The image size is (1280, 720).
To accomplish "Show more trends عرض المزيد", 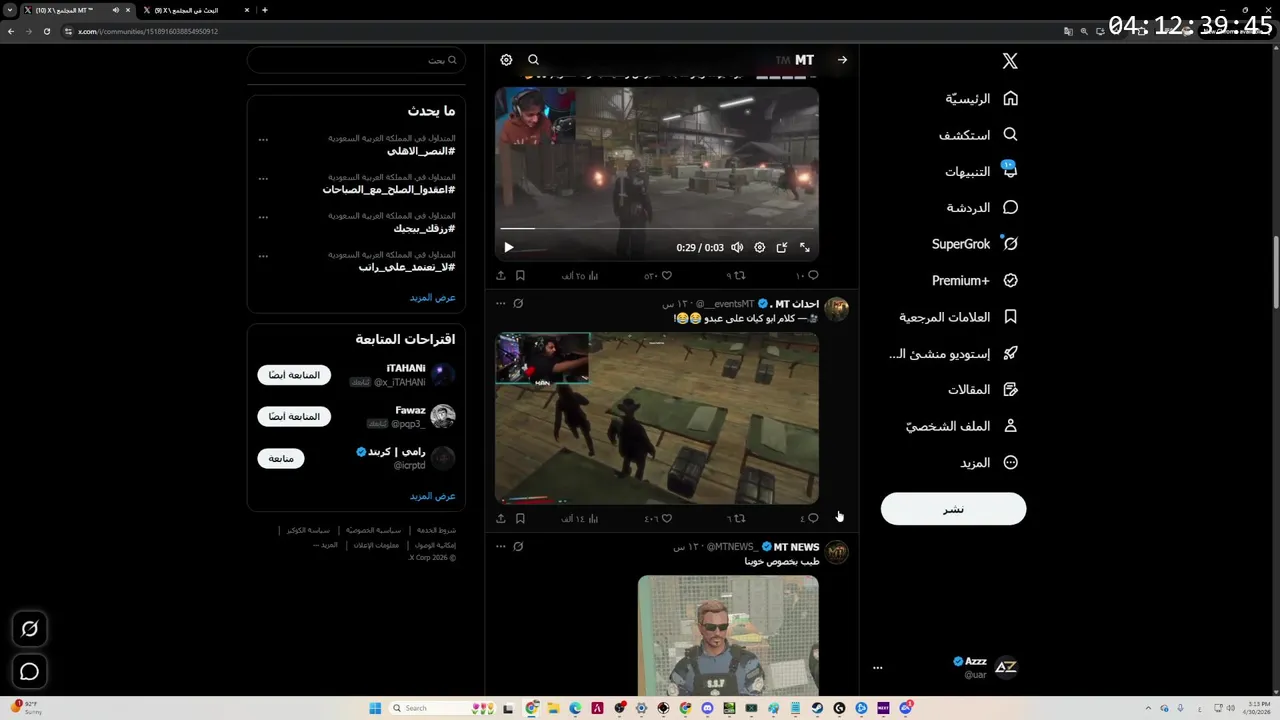I will (x=432, y=297).
